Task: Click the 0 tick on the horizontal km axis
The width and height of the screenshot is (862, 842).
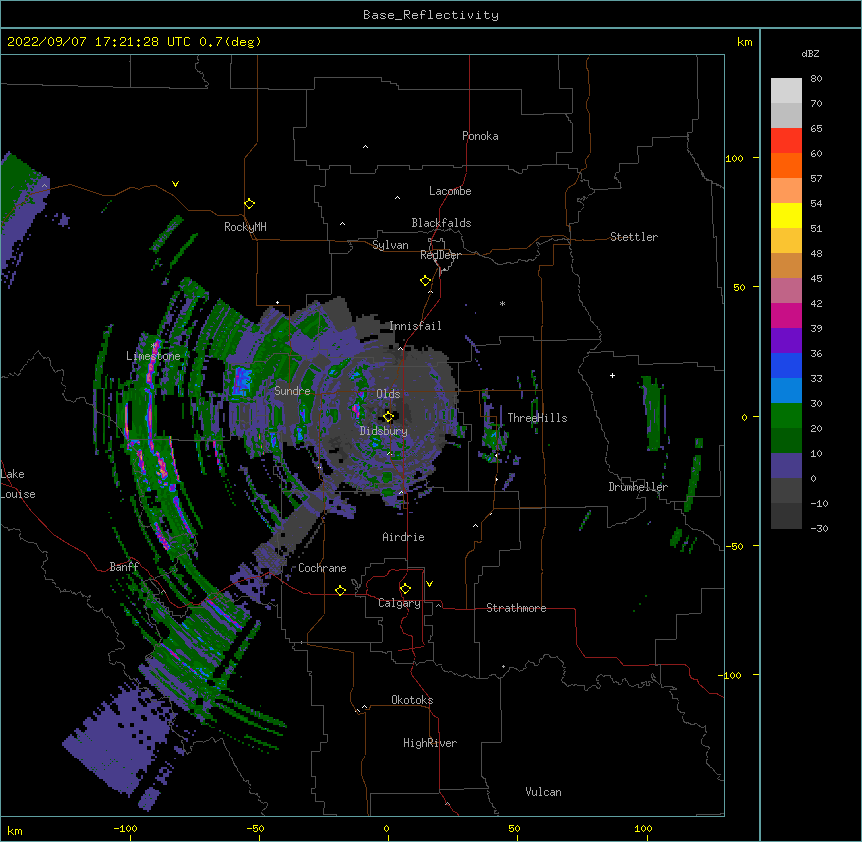Action: coord(386,828)
